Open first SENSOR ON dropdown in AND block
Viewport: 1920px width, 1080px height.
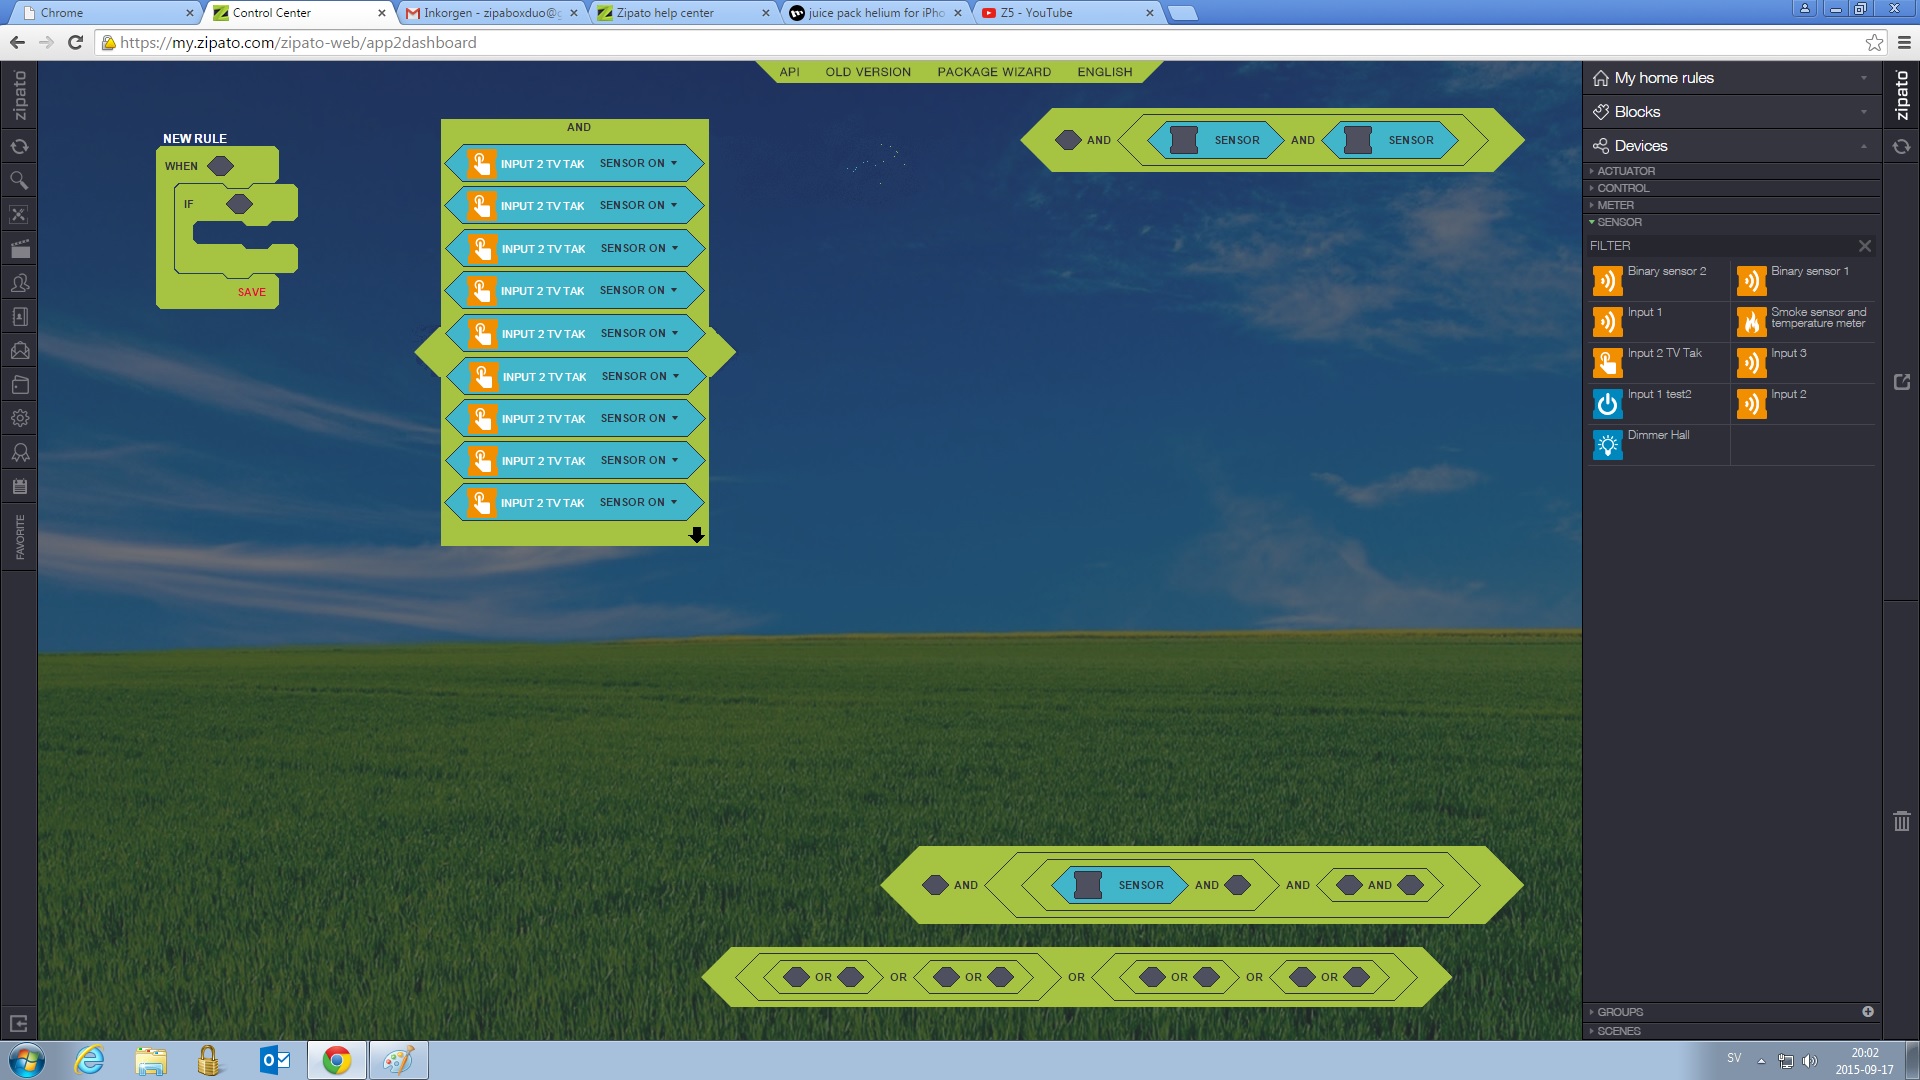(639, 163)
